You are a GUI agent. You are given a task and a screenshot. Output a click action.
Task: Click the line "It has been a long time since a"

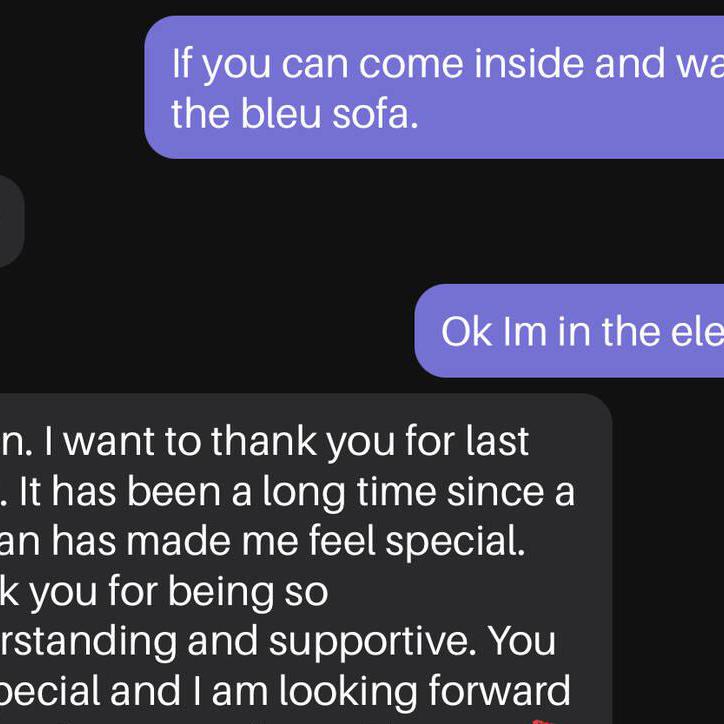312,491
